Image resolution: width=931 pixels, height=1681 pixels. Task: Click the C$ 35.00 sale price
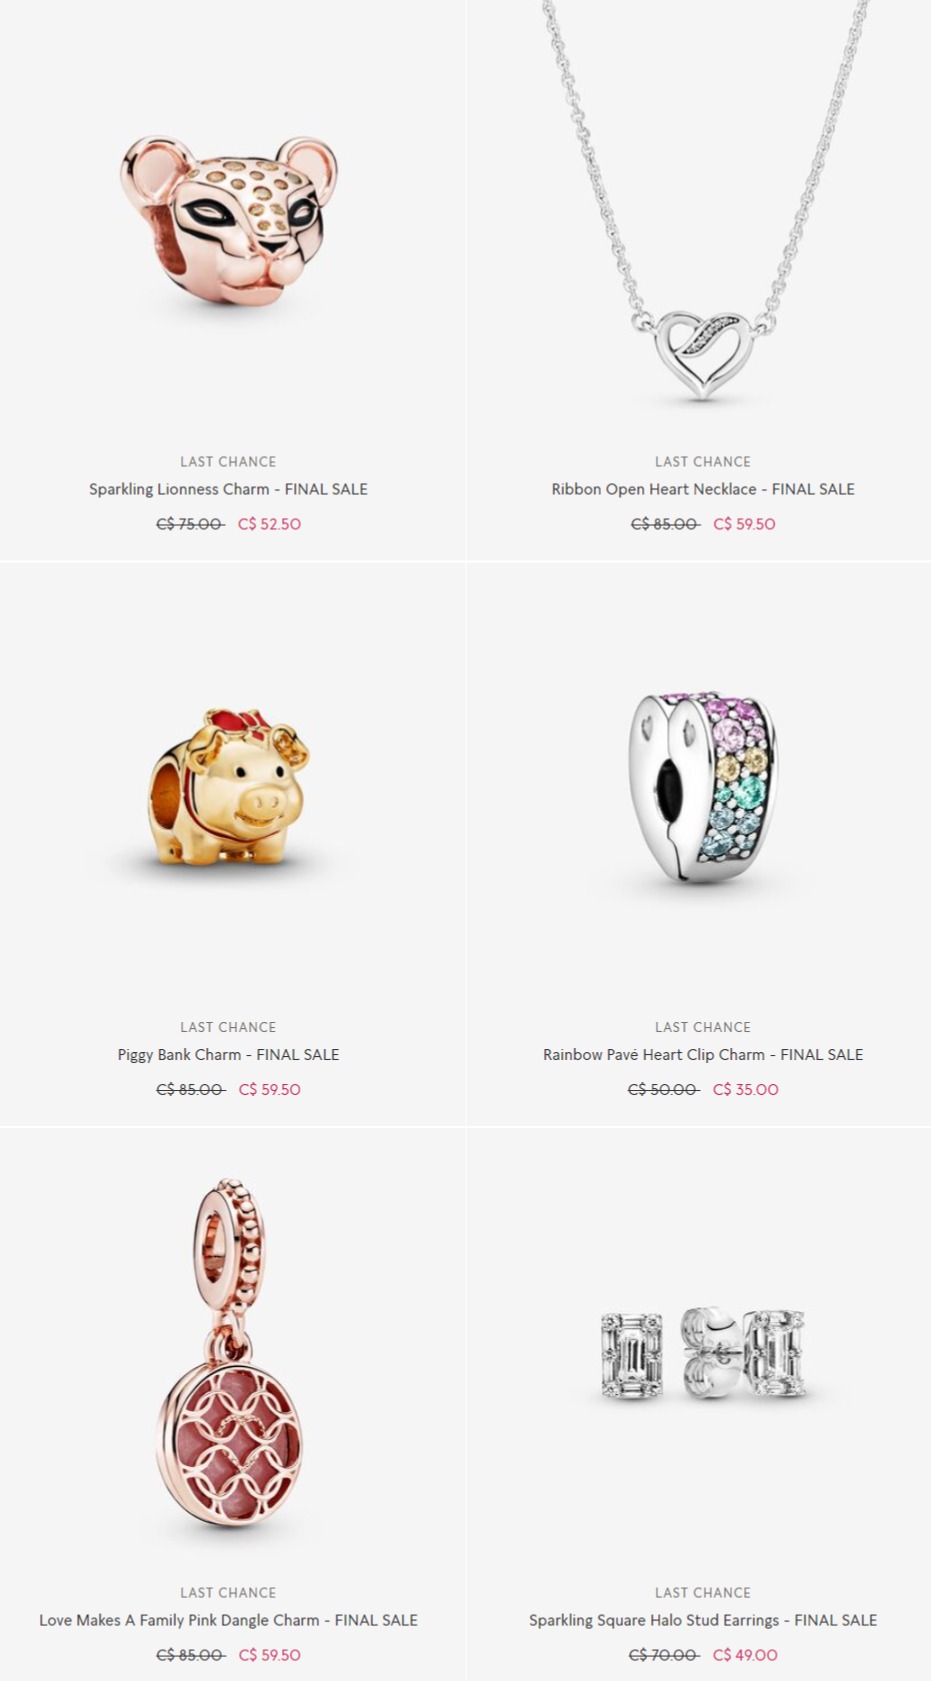(x=745, y=1089)
